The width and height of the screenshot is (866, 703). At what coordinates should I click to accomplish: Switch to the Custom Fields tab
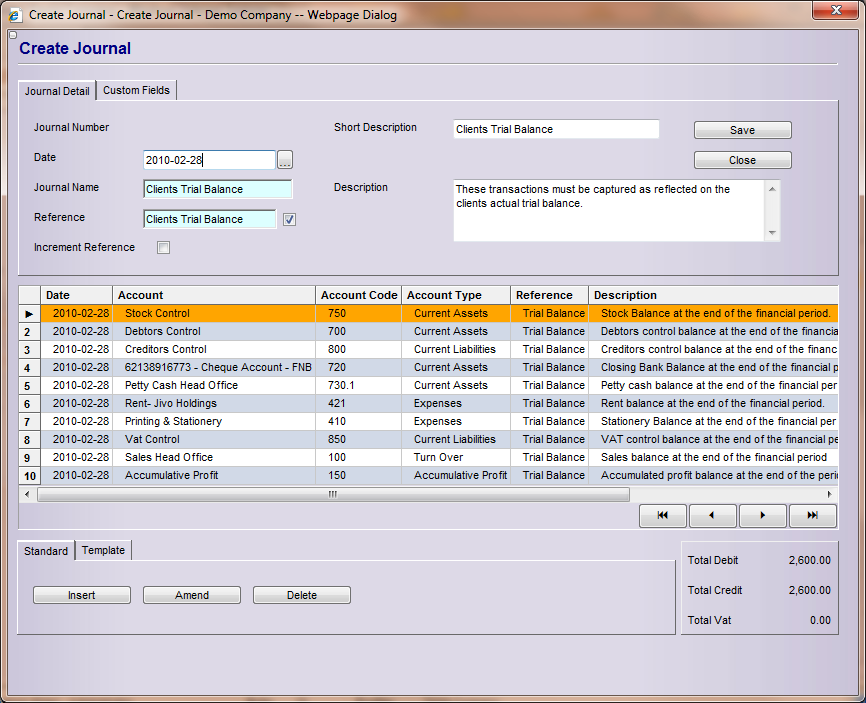(x=137, y=90)
